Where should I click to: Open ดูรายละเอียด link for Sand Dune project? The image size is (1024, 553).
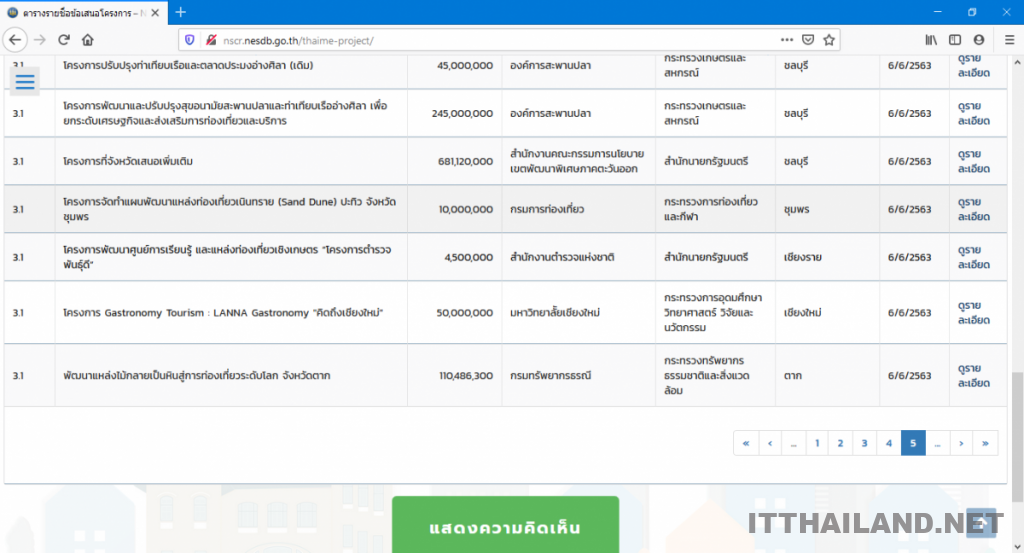(x=973, y=209)
